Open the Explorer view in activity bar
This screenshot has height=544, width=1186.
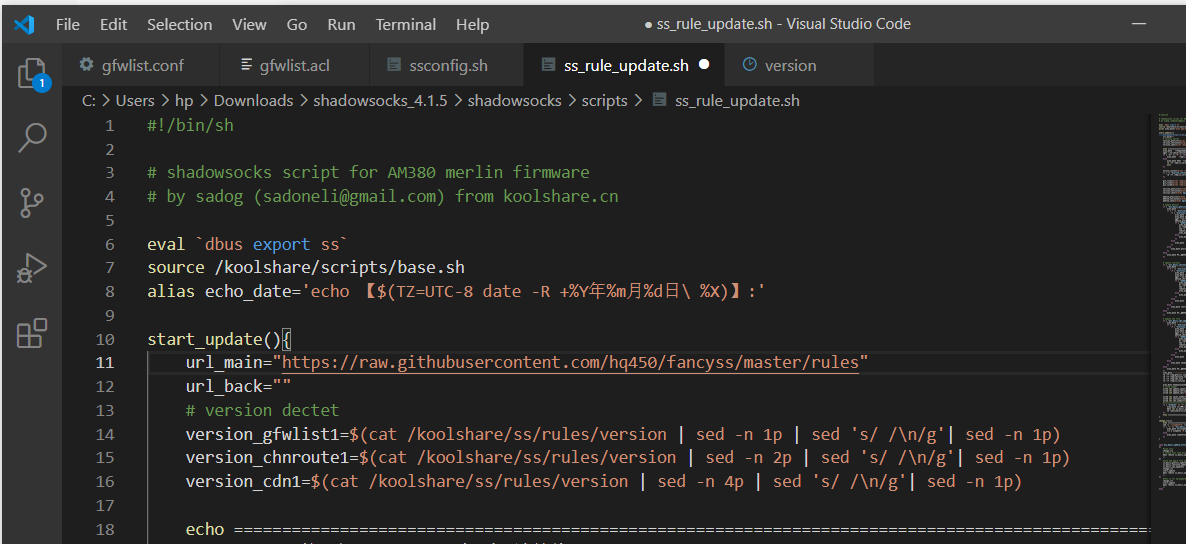pyautogui.click(x=32, y=73)
